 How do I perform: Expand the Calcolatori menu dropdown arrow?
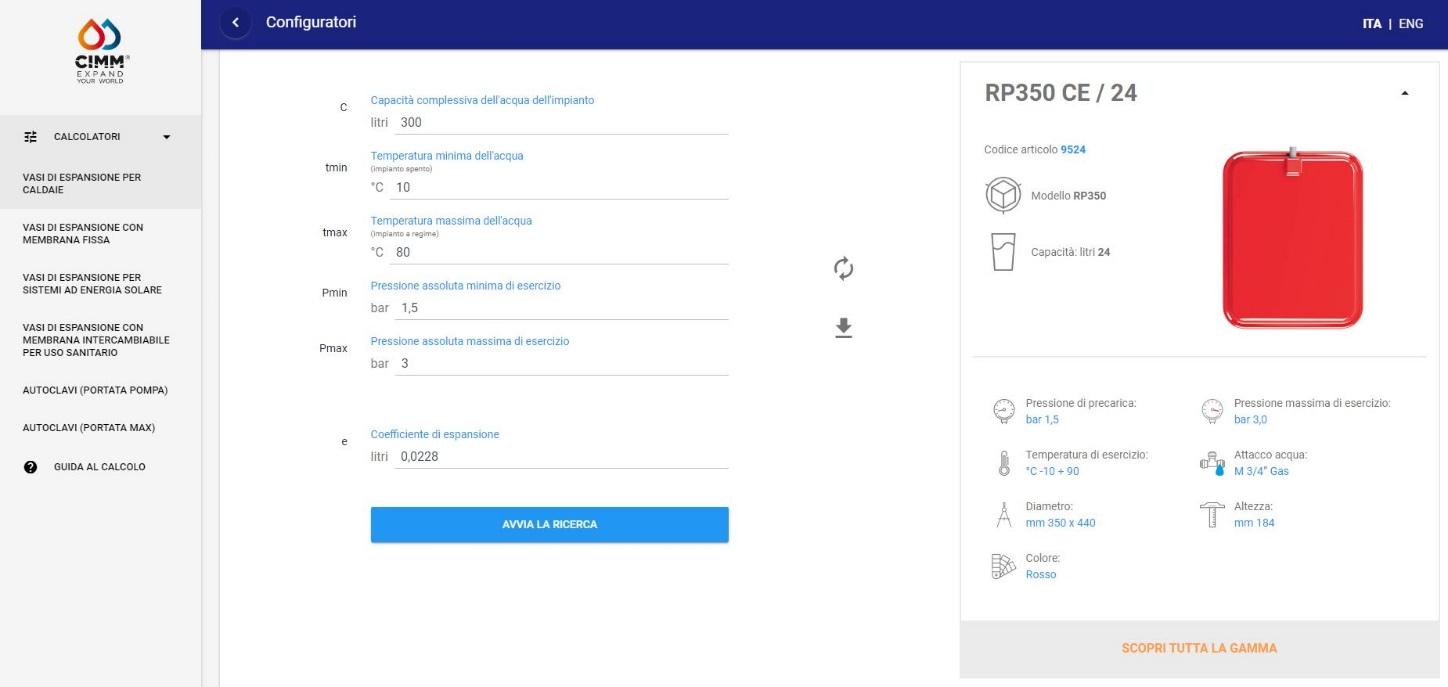(x=167, y=137)
